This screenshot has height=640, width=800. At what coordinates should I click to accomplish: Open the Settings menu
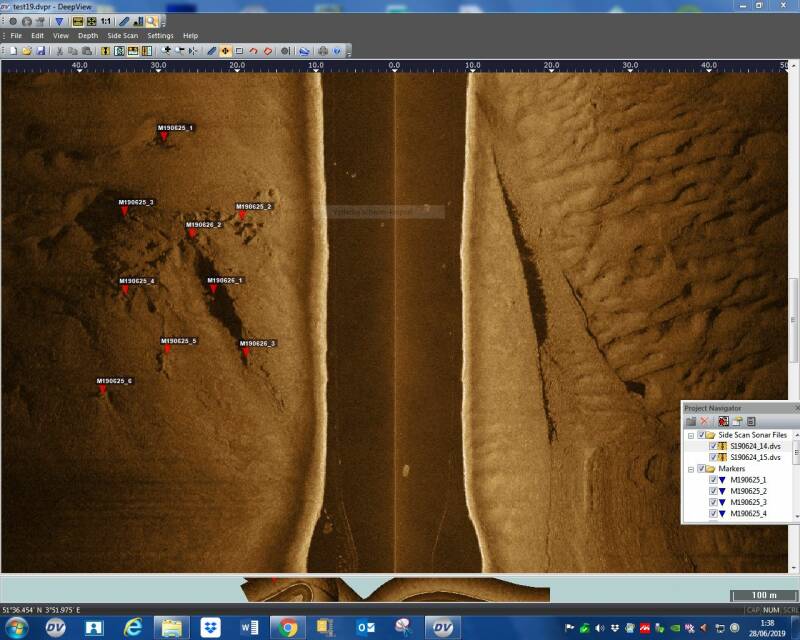pyautogui.click(x=160, y=36)
